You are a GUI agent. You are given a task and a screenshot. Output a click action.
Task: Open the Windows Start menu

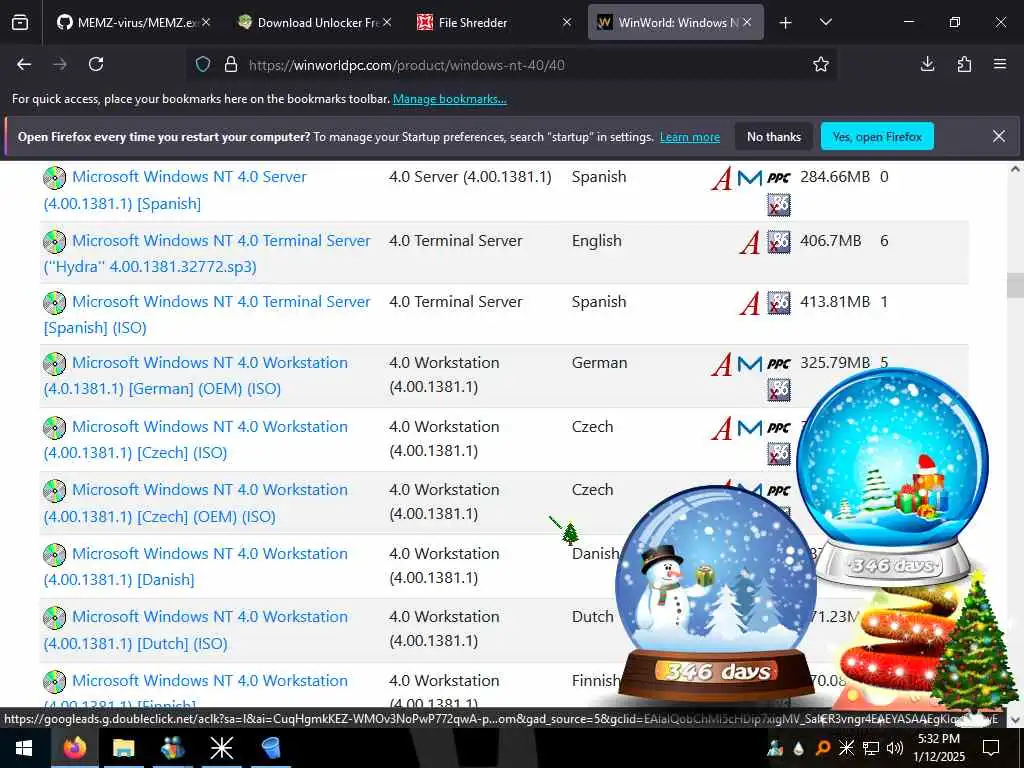pos(24,748)
